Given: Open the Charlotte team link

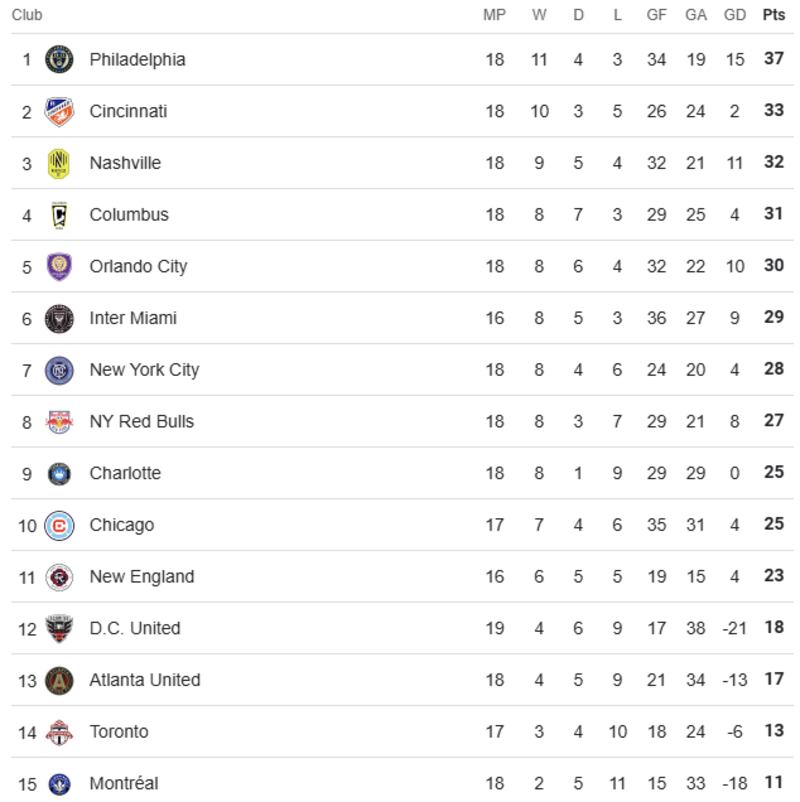Looking at the screenshot, I should click(x=125, y=473).
